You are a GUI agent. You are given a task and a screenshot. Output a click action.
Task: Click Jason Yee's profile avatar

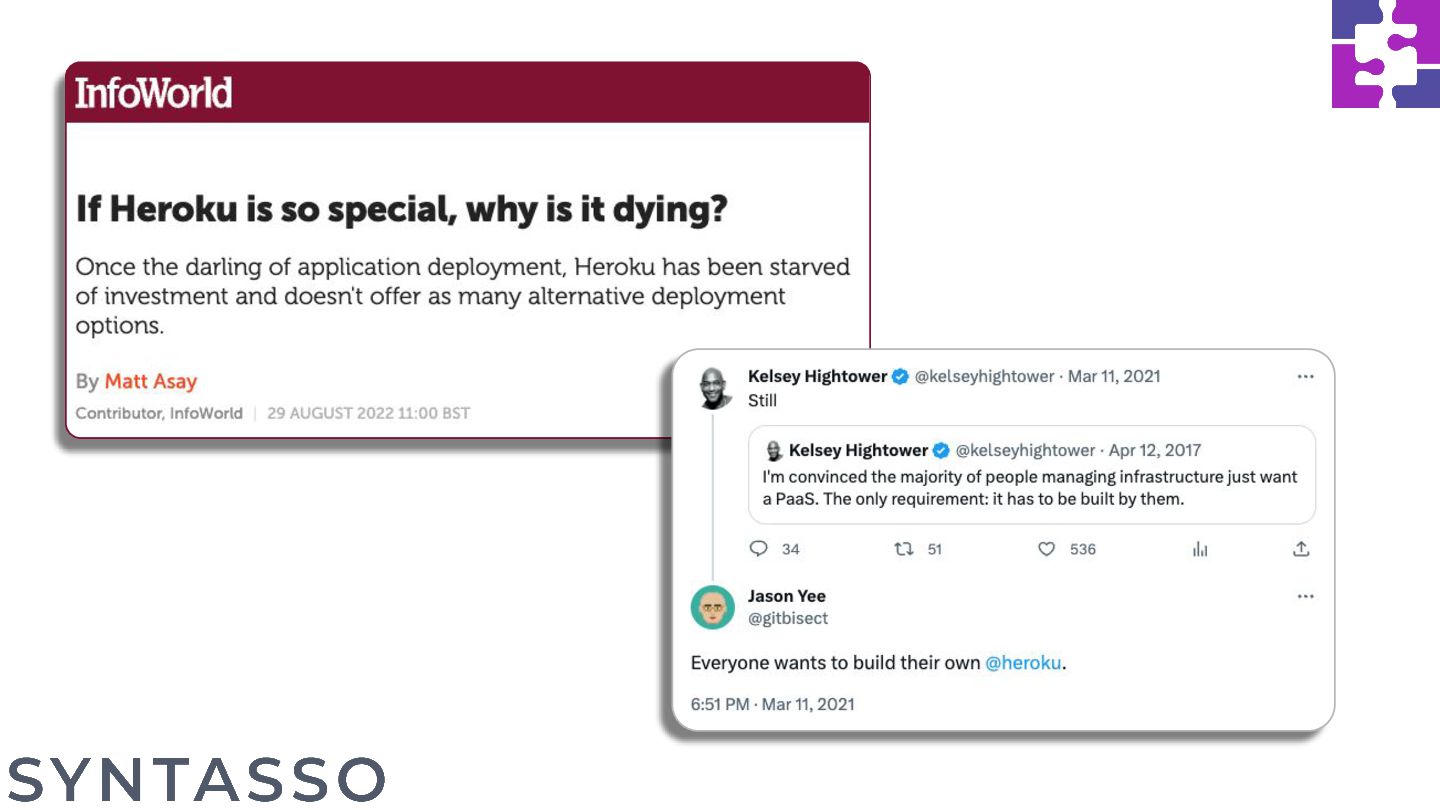713,607
